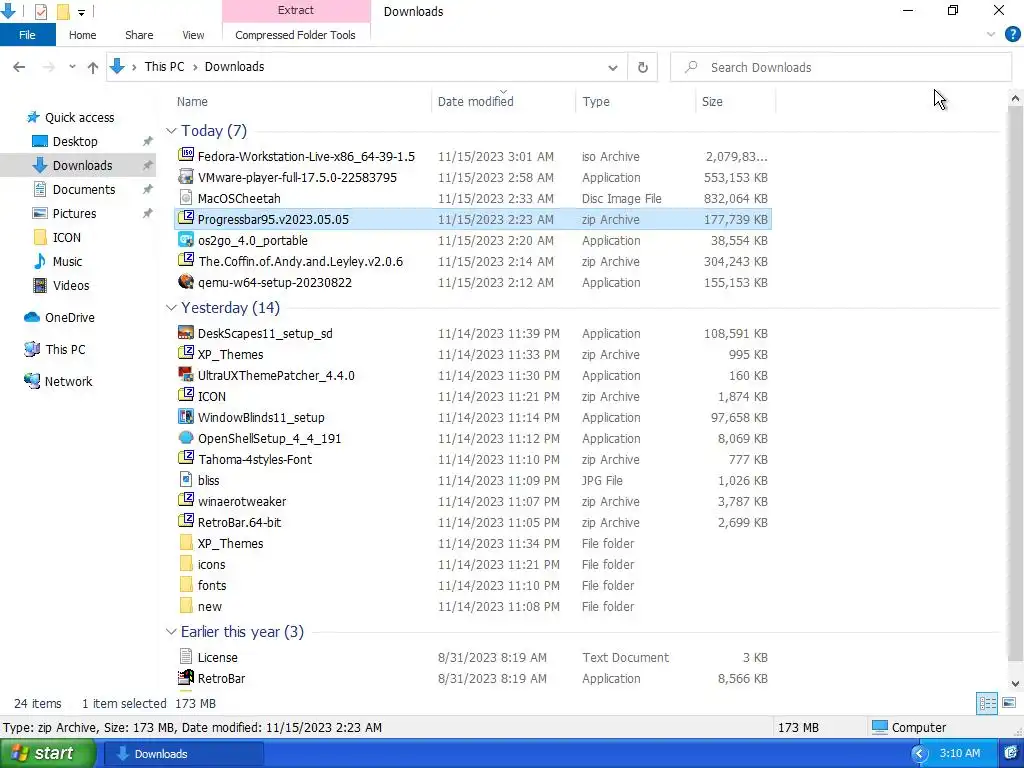Open the Home ribbon tab

click(82, 35)
